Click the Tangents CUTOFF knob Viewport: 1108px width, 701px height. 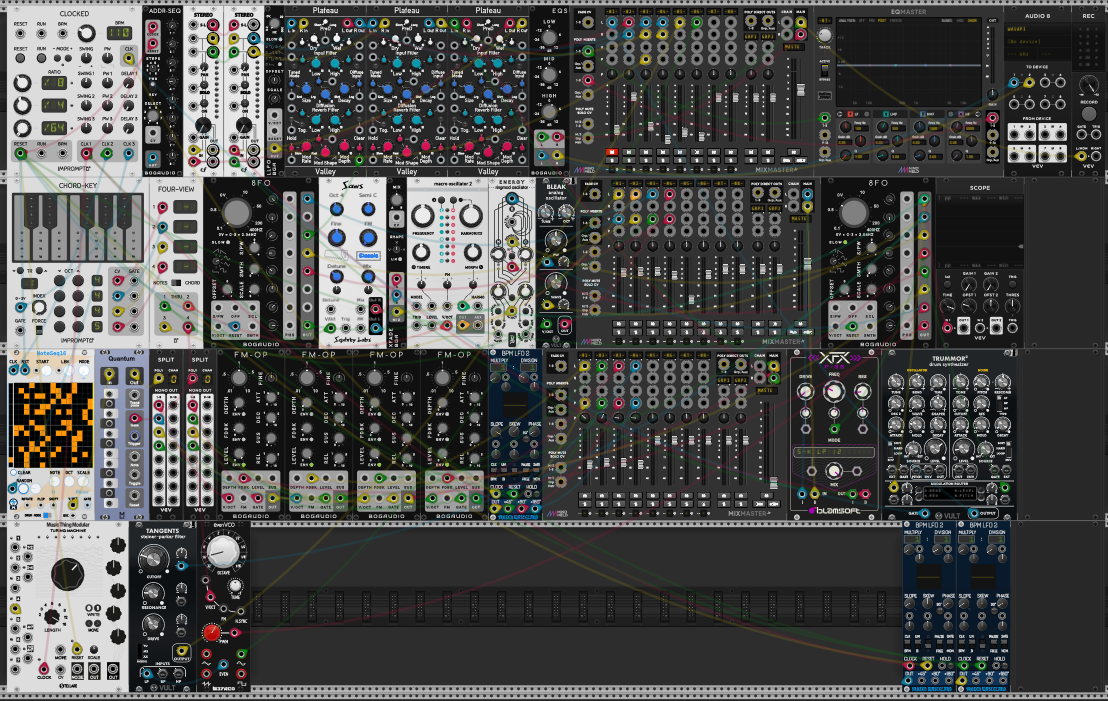153,559
